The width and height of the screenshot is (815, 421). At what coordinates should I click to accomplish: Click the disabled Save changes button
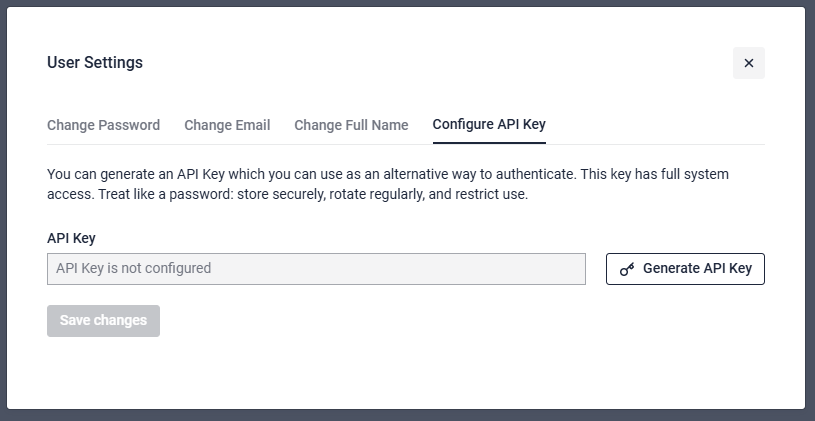103,321
